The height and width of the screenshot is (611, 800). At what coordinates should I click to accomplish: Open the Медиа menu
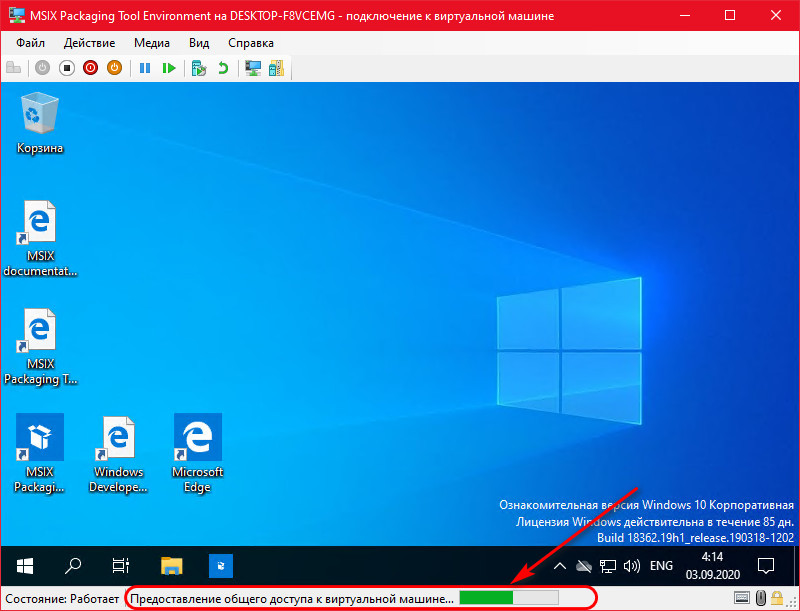(152, 43)
